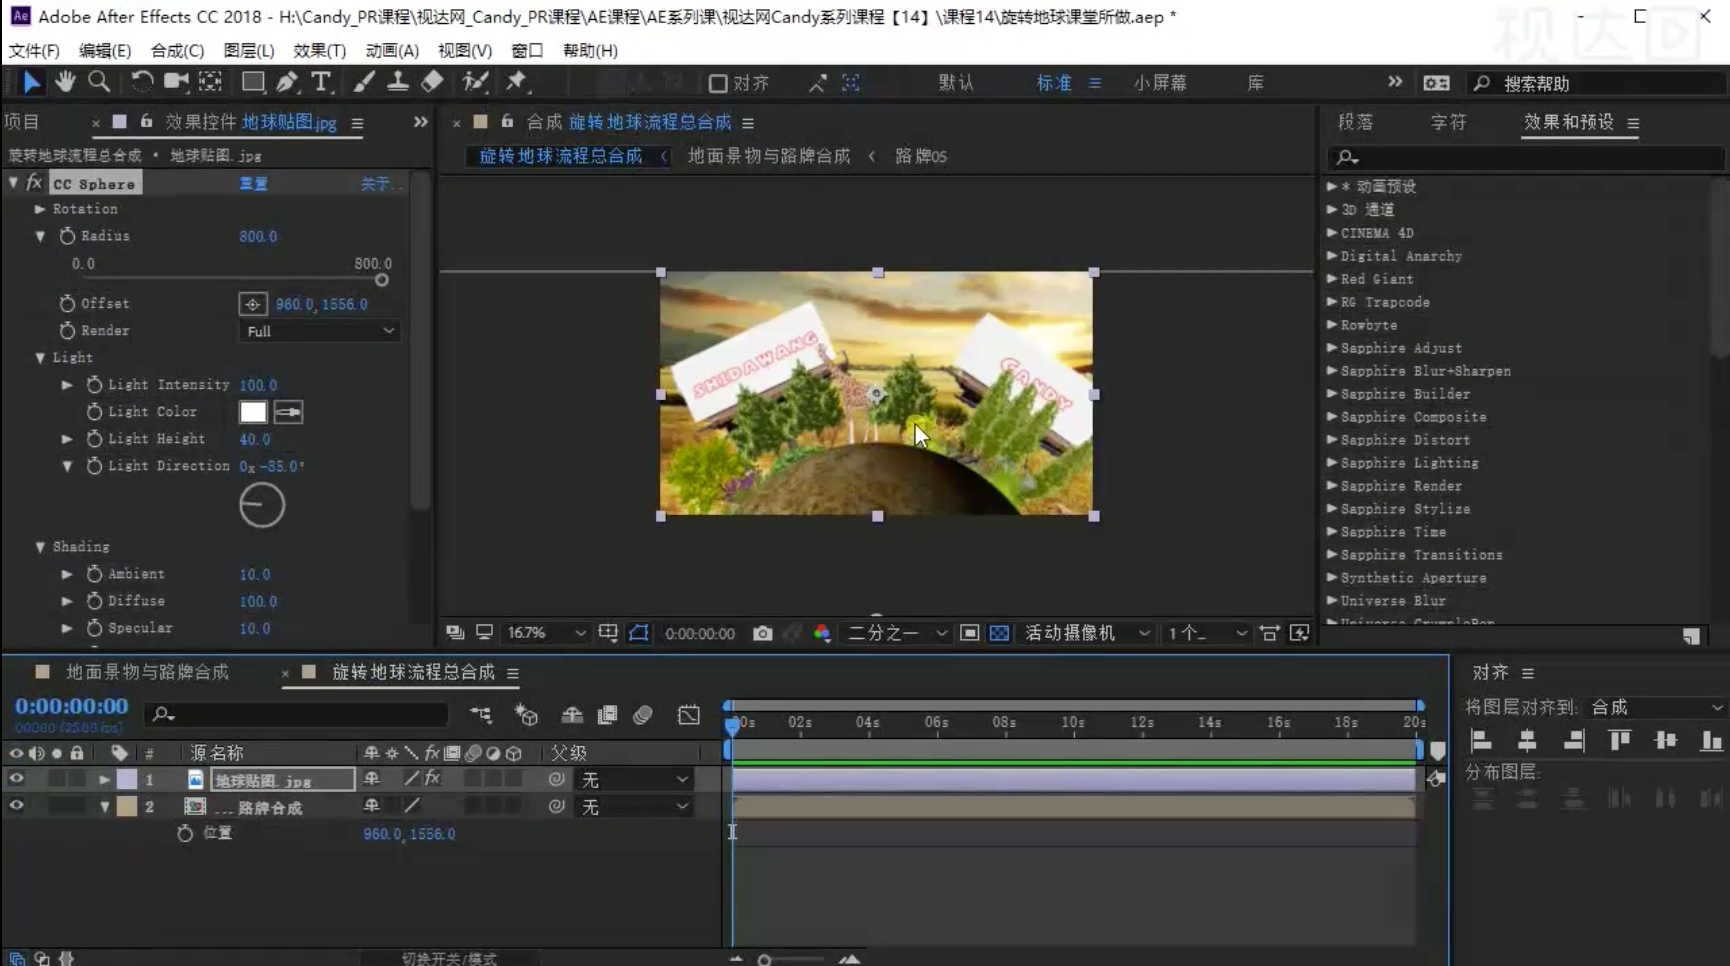Click the Light Direction angle dial
The image size is (1730, 966).
262,505
